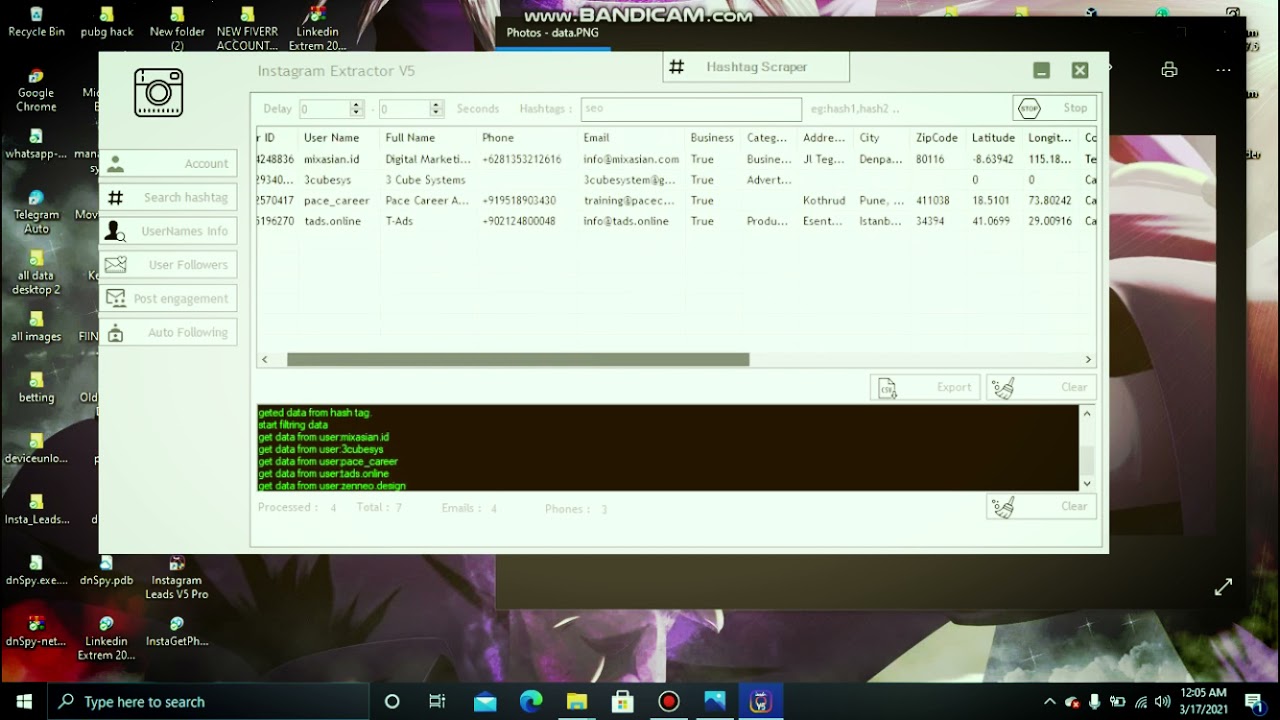Click the second Delay spinner arrows

[x=436, y=109]
